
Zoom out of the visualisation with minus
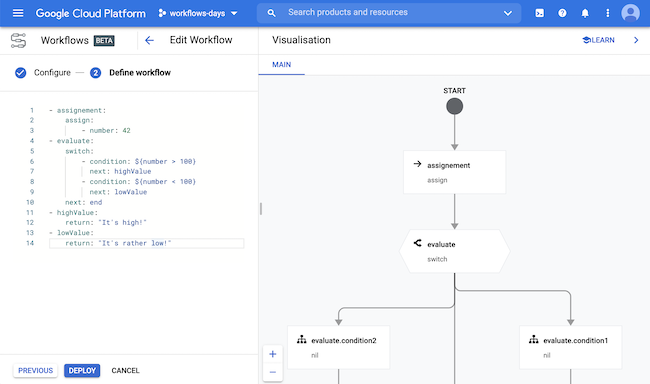[273, 372]
